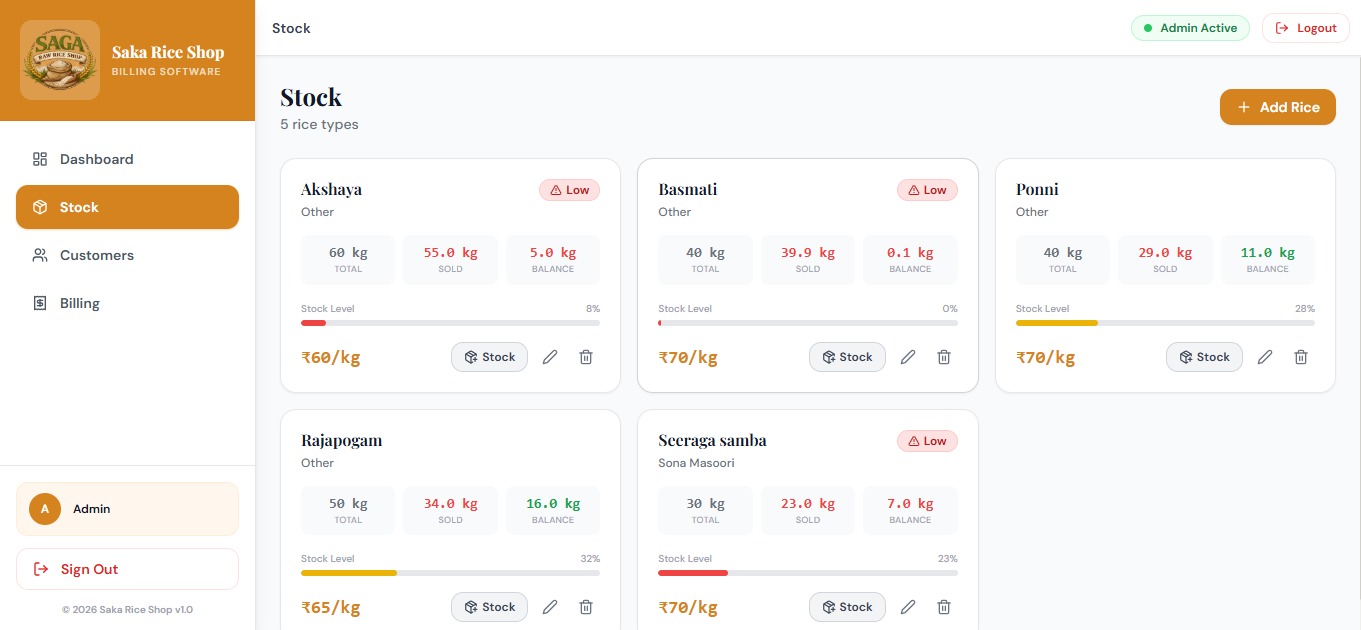Open the Billing section icon
Image resolution: width=1361 pixels, height=630 pixels.
click(x=40, y=303)
